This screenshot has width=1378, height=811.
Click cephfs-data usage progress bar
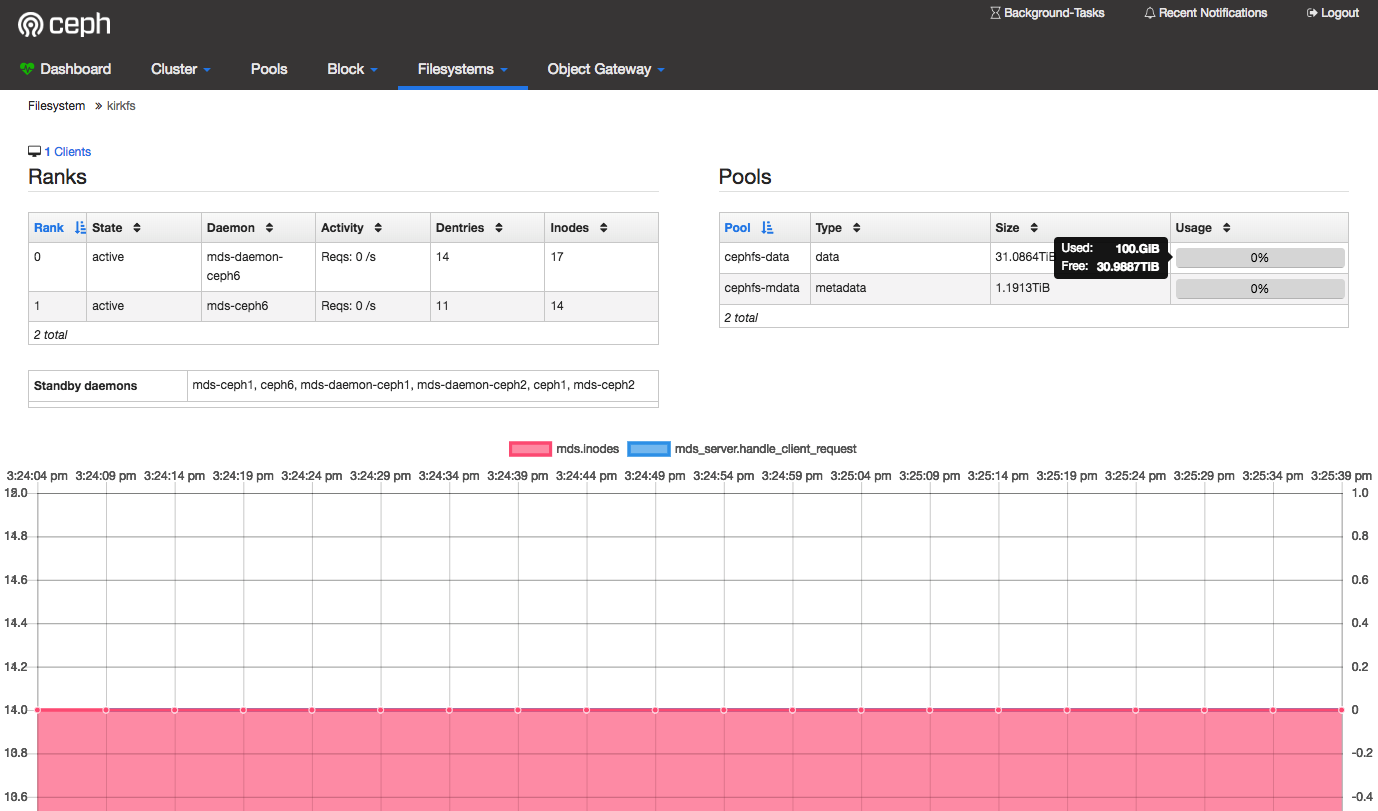coord(1259,258)
